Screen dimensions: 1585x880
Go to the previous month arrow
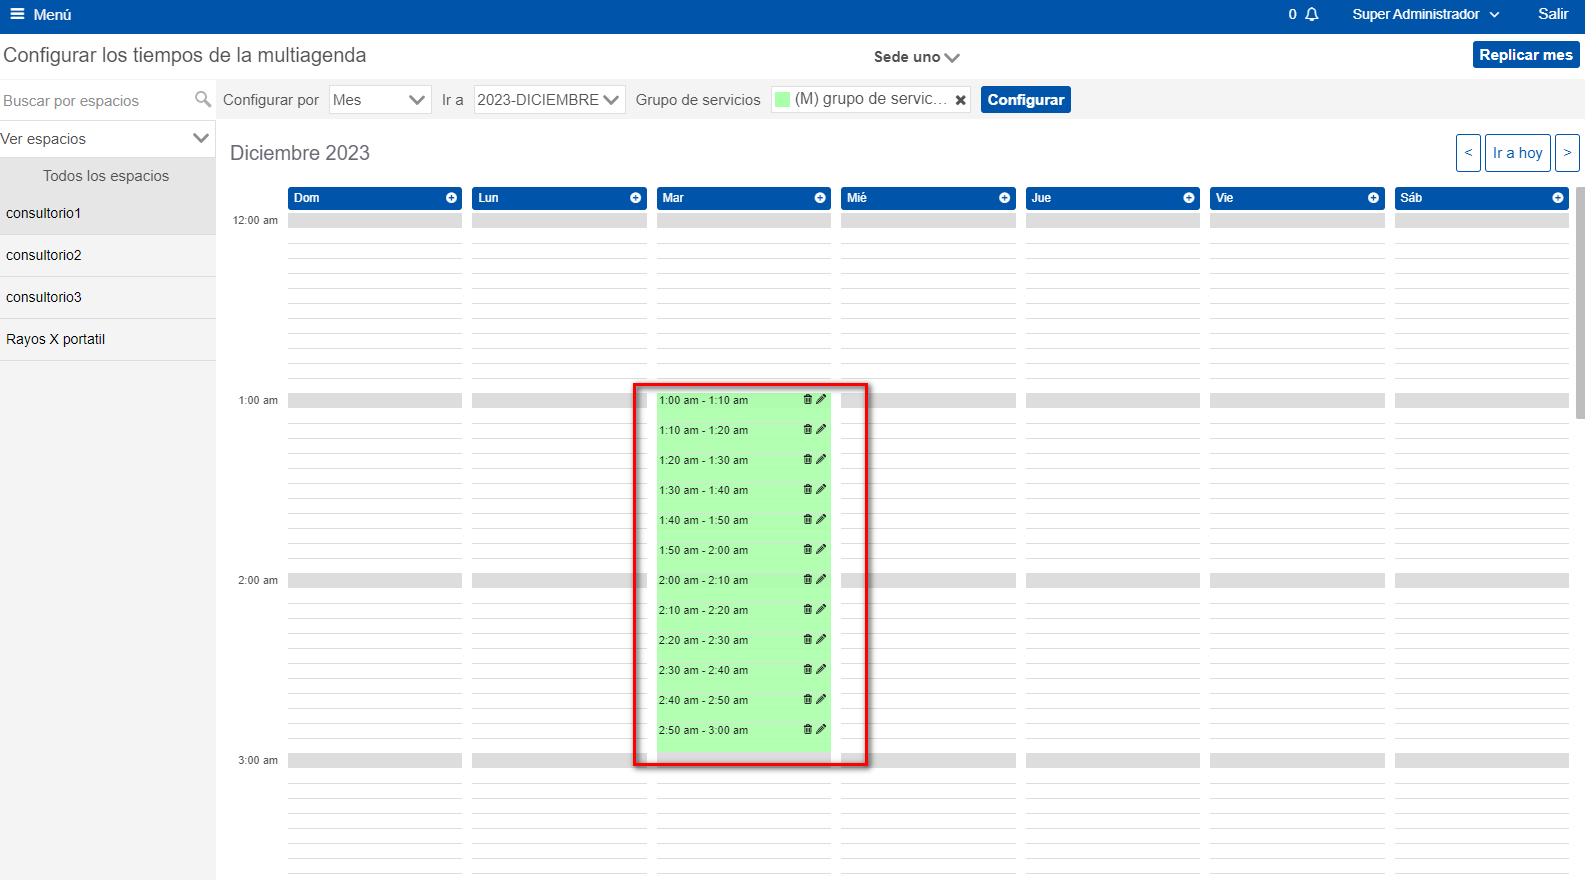click(x=1468, y=153)
